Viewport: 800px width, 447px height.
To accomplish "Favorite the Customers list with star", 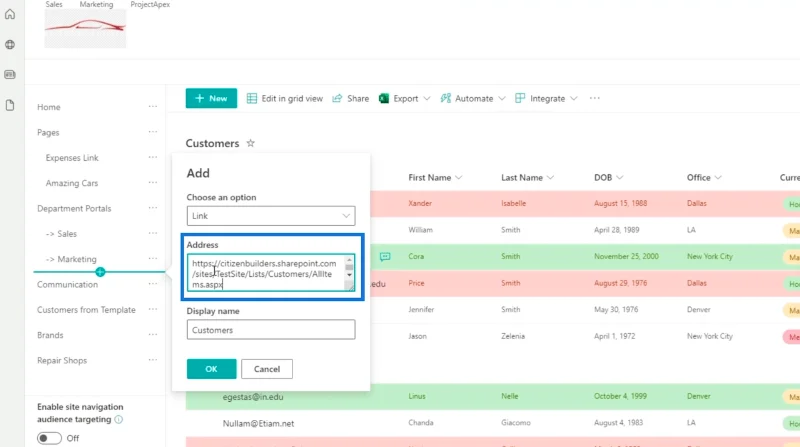I will click(251, 143).
